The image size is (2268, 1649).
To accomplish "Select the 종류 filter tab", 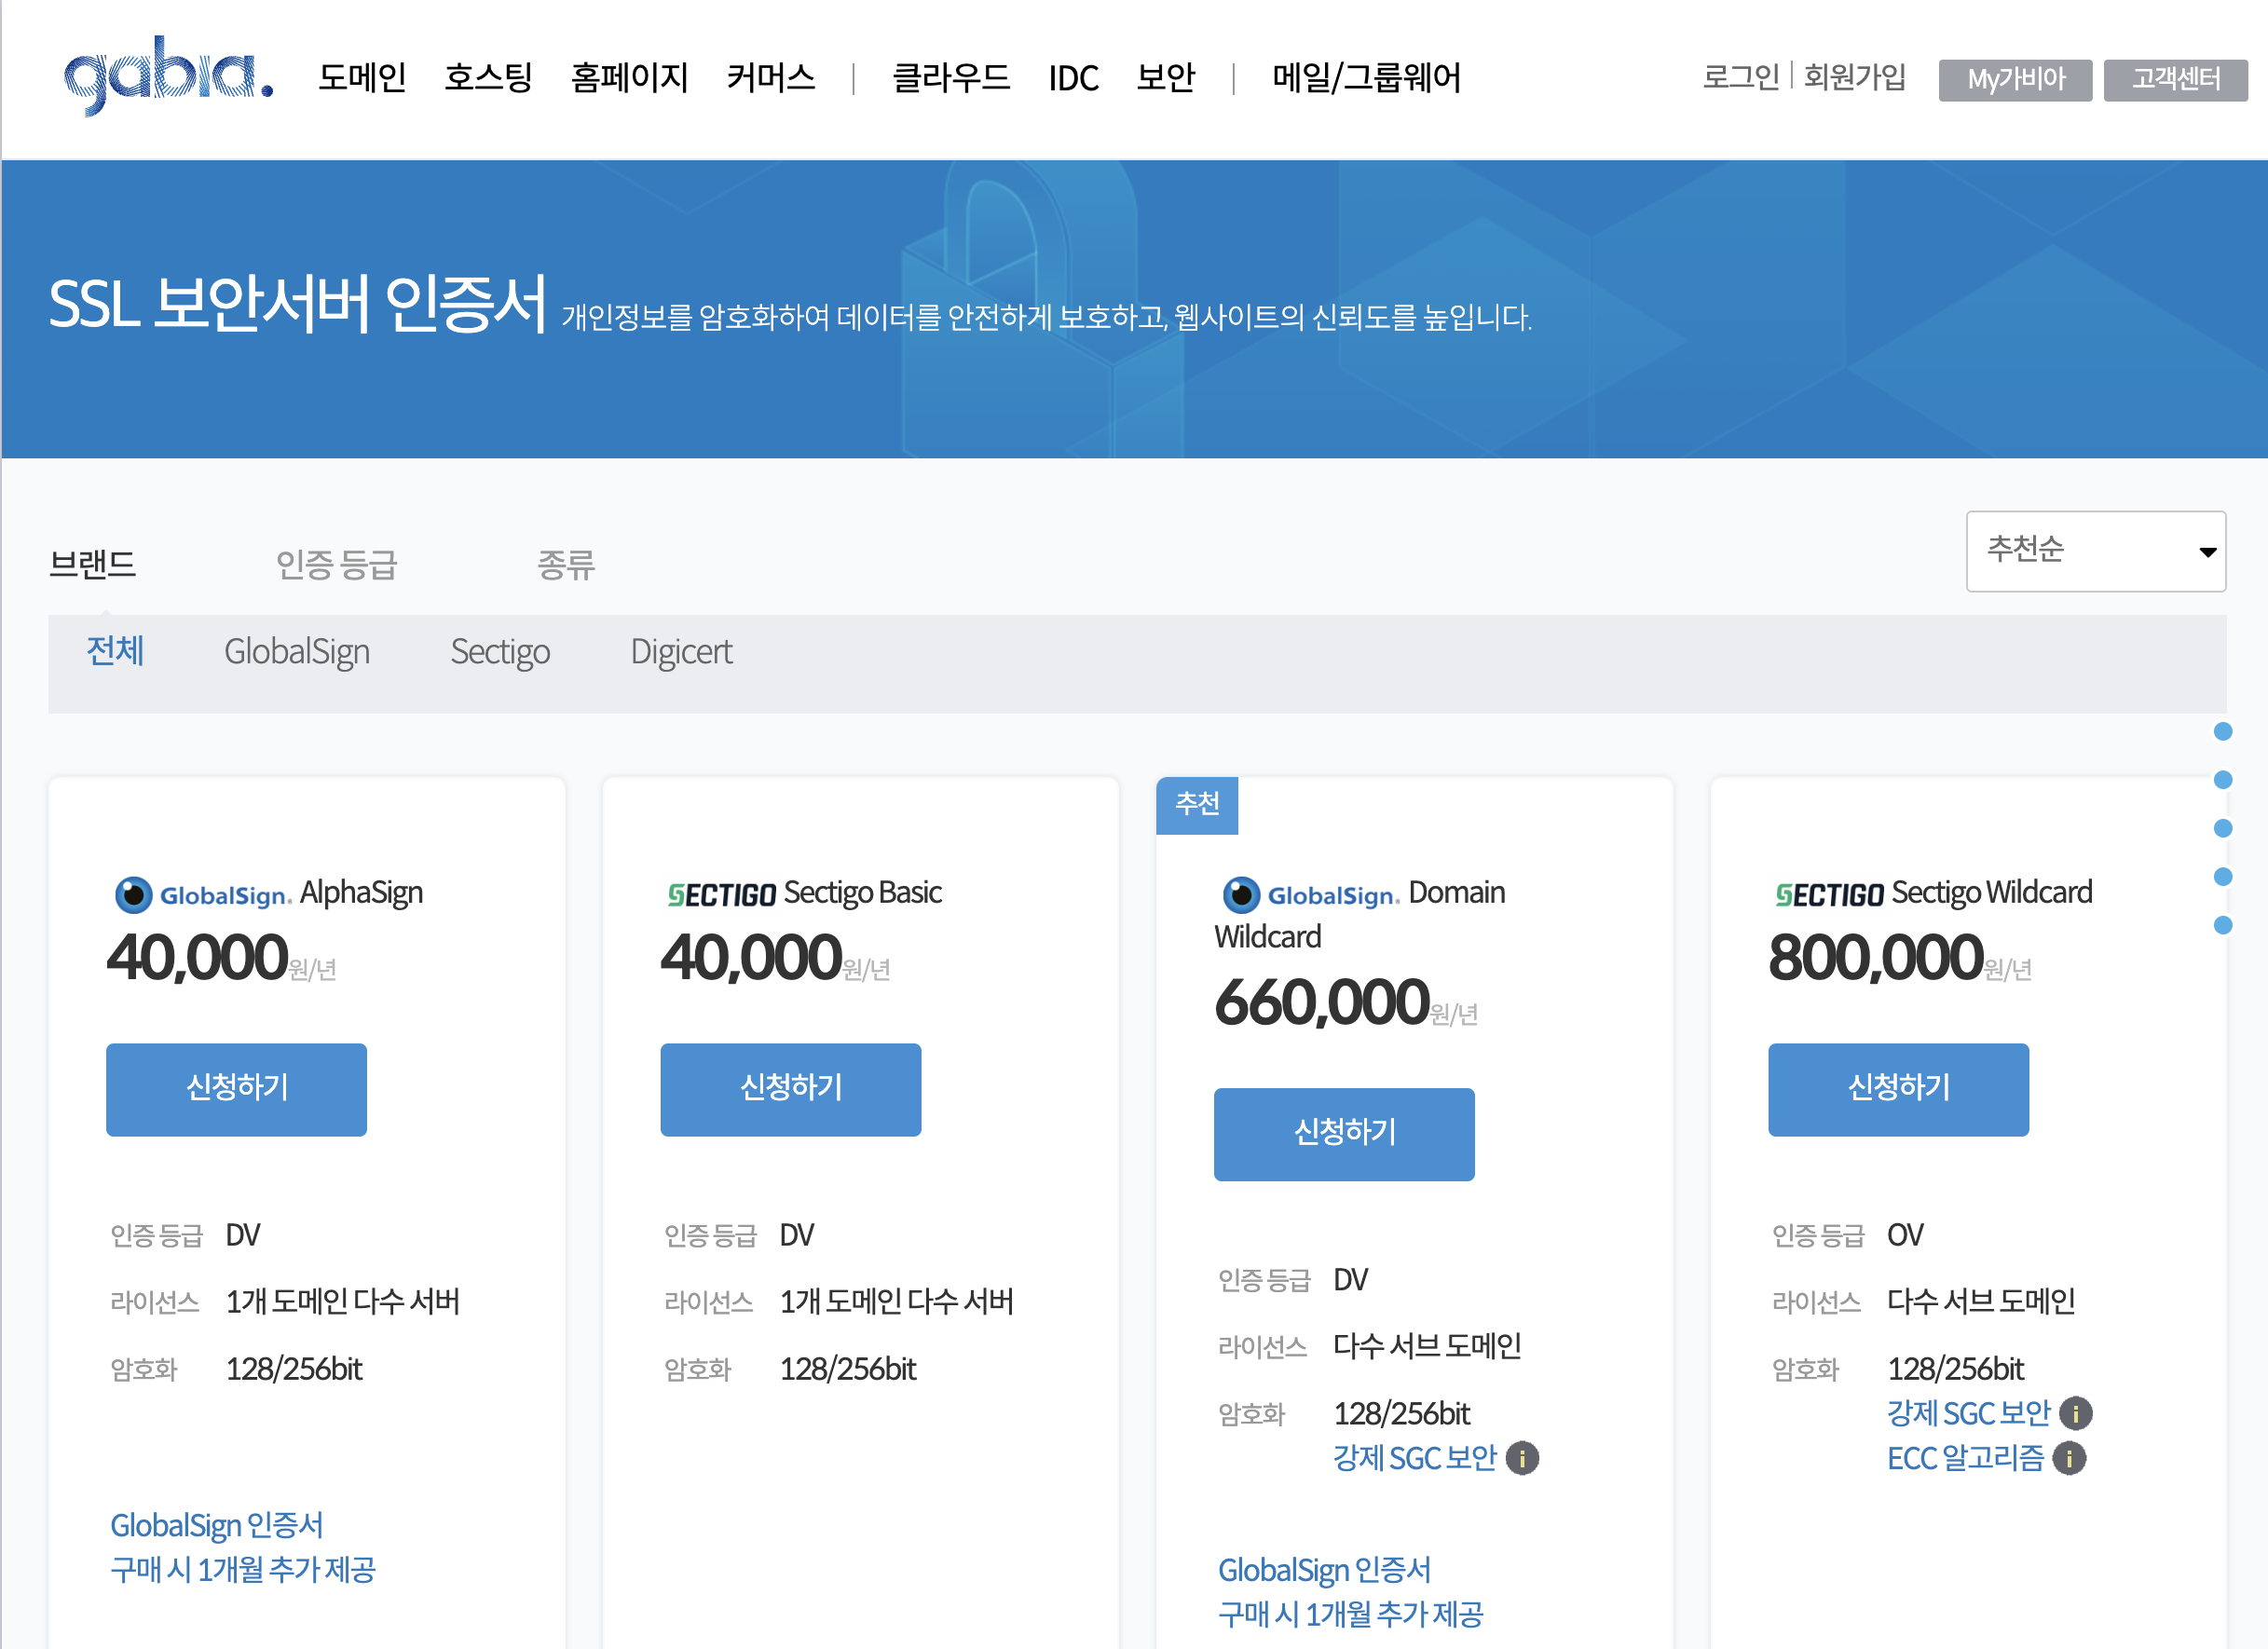I will pyautogui.click(x=566, y=565).
